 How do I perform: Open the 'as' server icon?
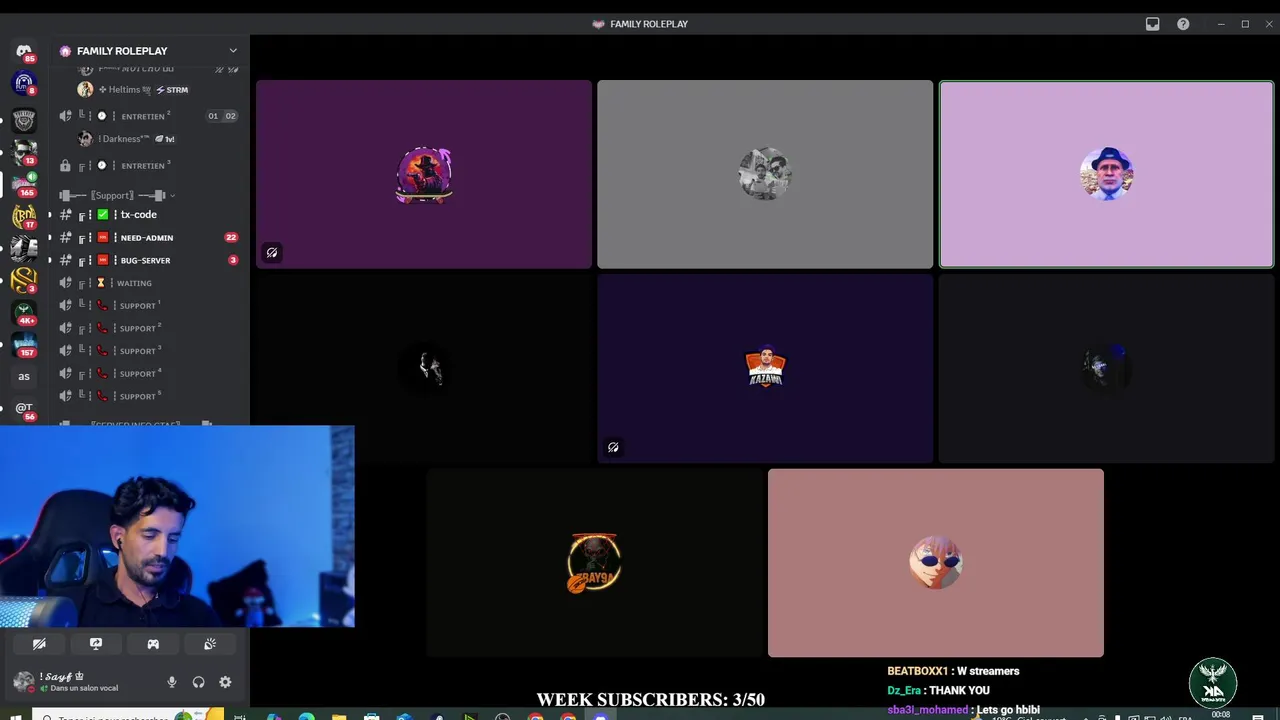pos(24,377)
